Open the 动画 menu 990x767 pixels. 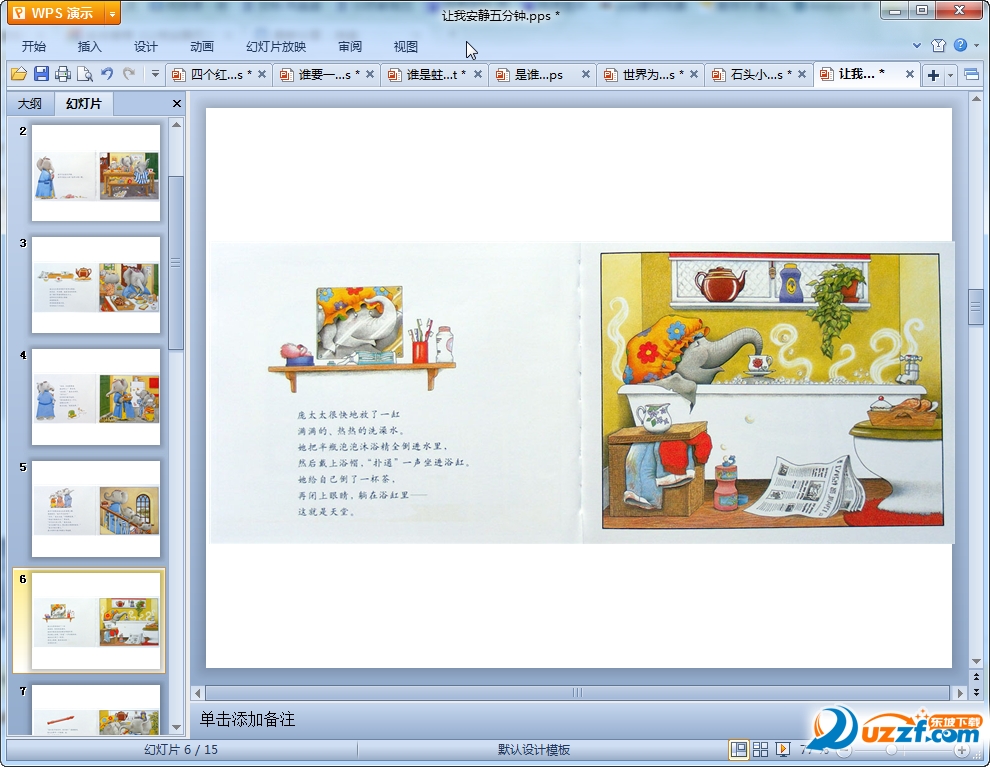[x=201, y=47]
